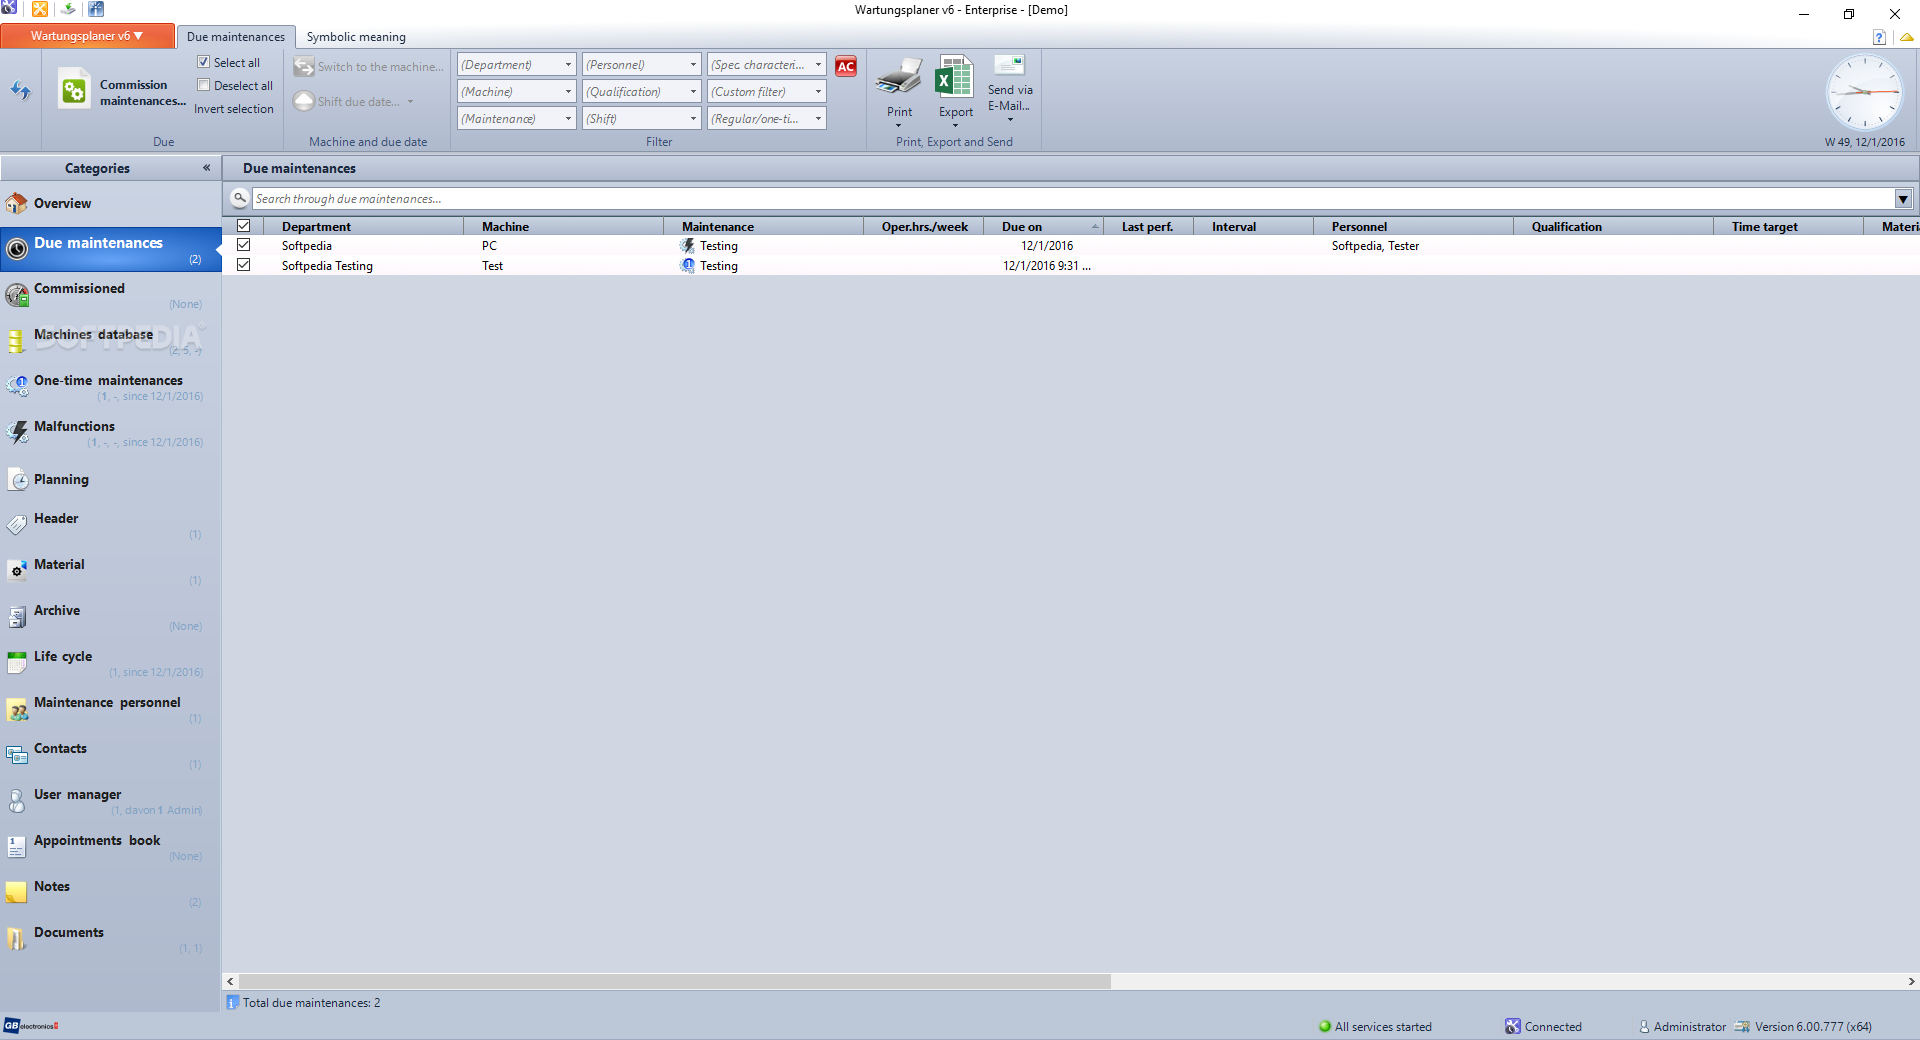
Task: Collapse the Categories panel chevron
Action: pos(206,168)
